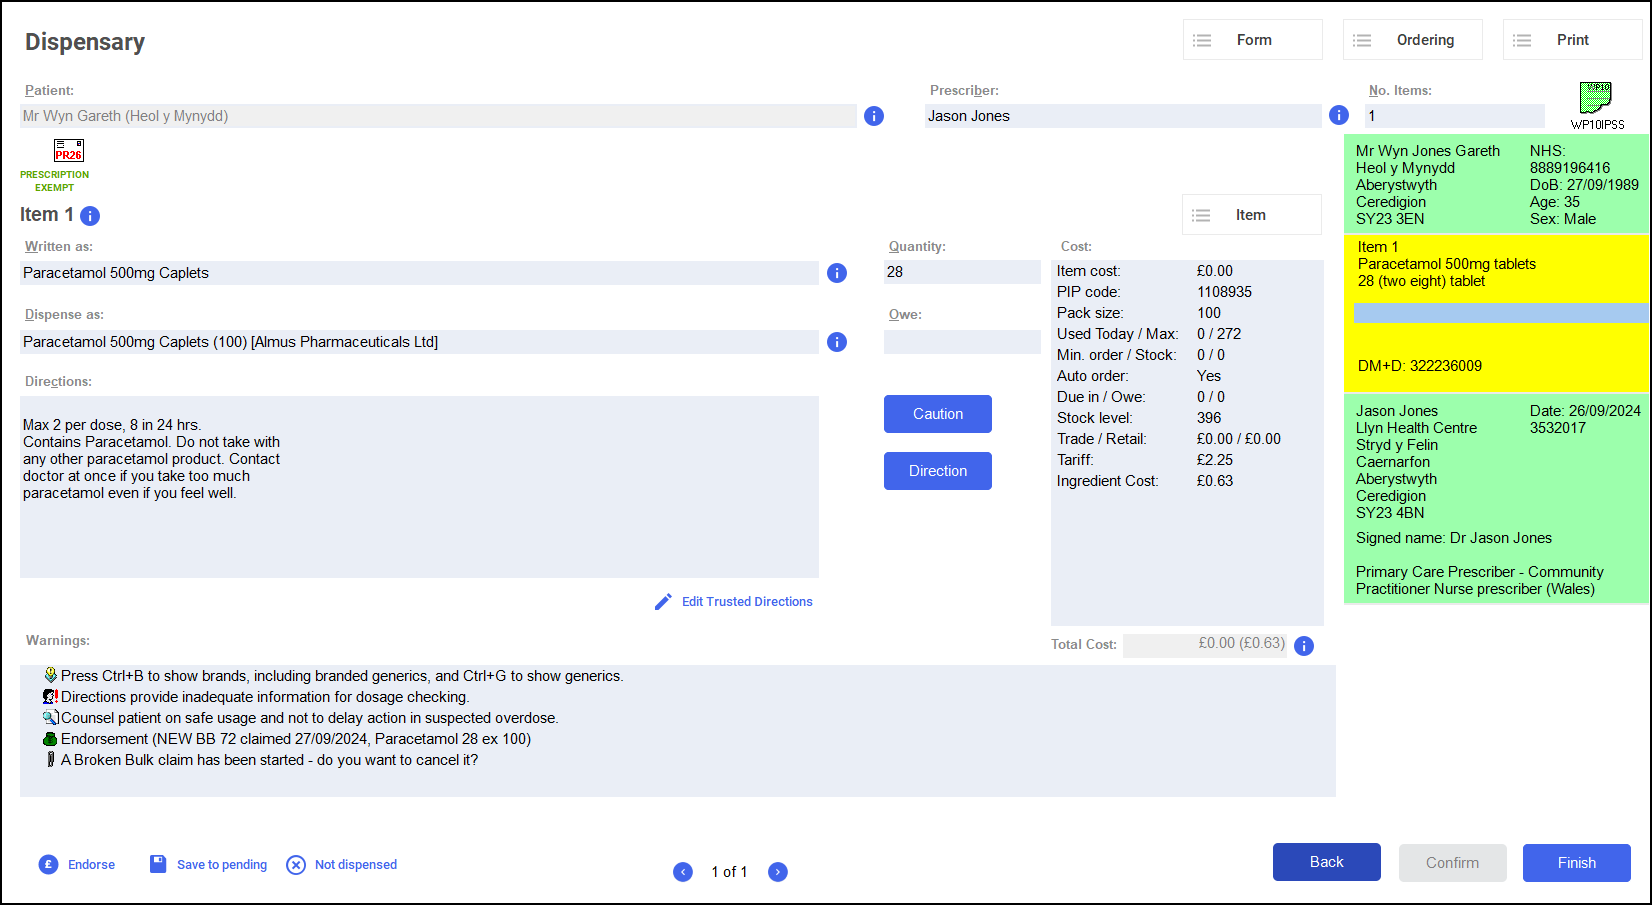This screenshot has width=1652, height=905.
Task: Click the info icon beside the Patient field
Action: pos(874,116)
